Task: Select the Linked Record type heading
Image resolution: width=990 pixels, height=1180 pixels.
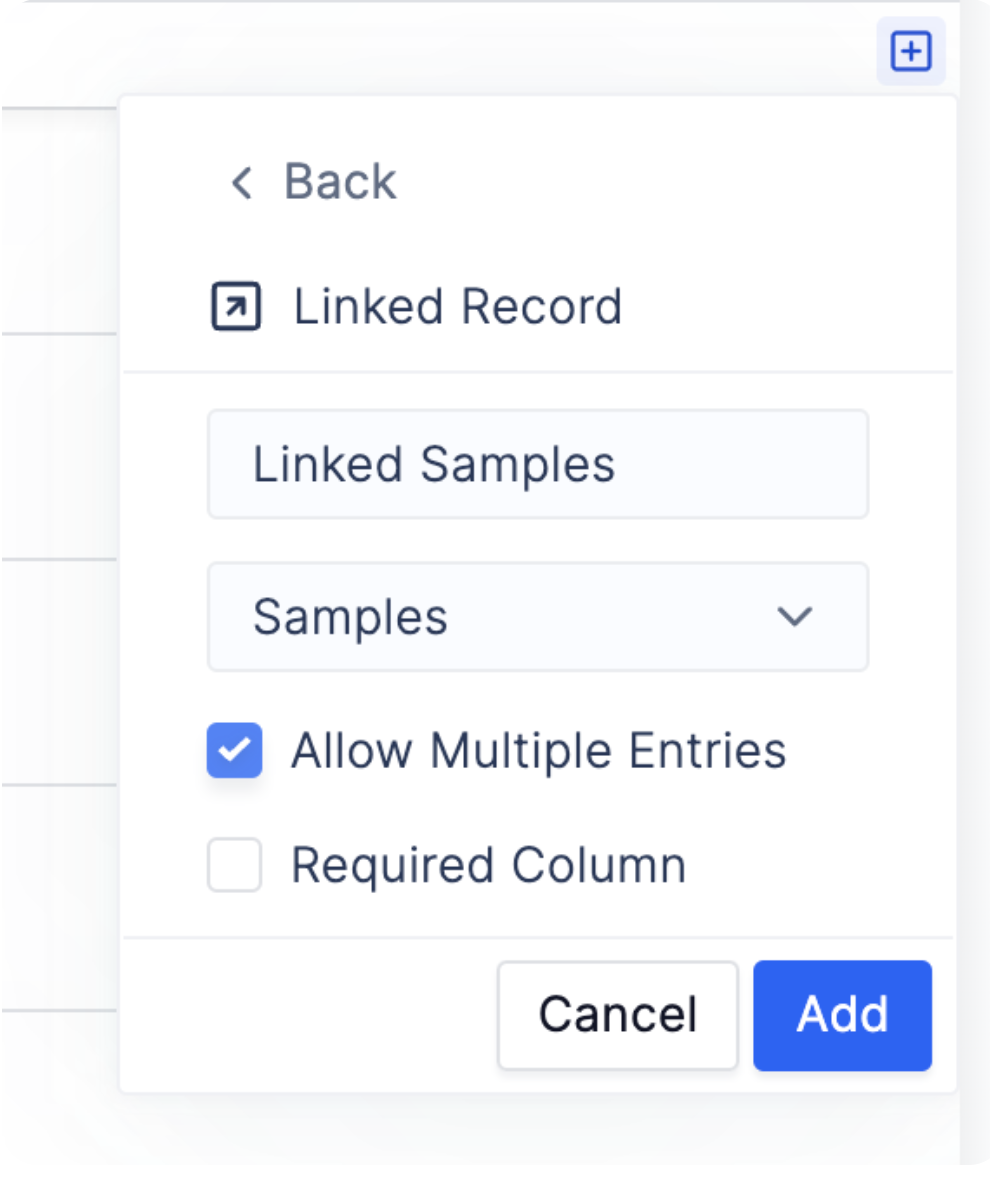Action: tap(417, 306)
